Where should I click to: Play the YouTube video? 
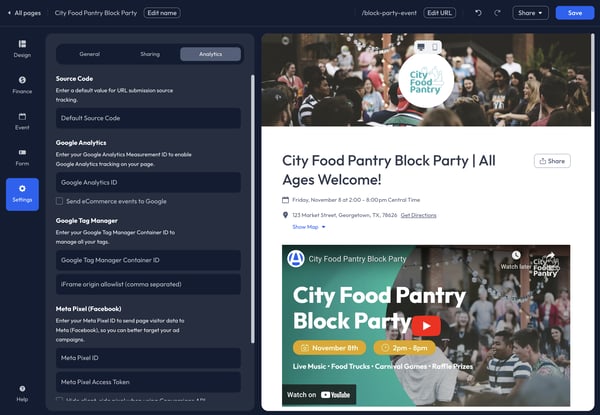[x=426, y=326]
